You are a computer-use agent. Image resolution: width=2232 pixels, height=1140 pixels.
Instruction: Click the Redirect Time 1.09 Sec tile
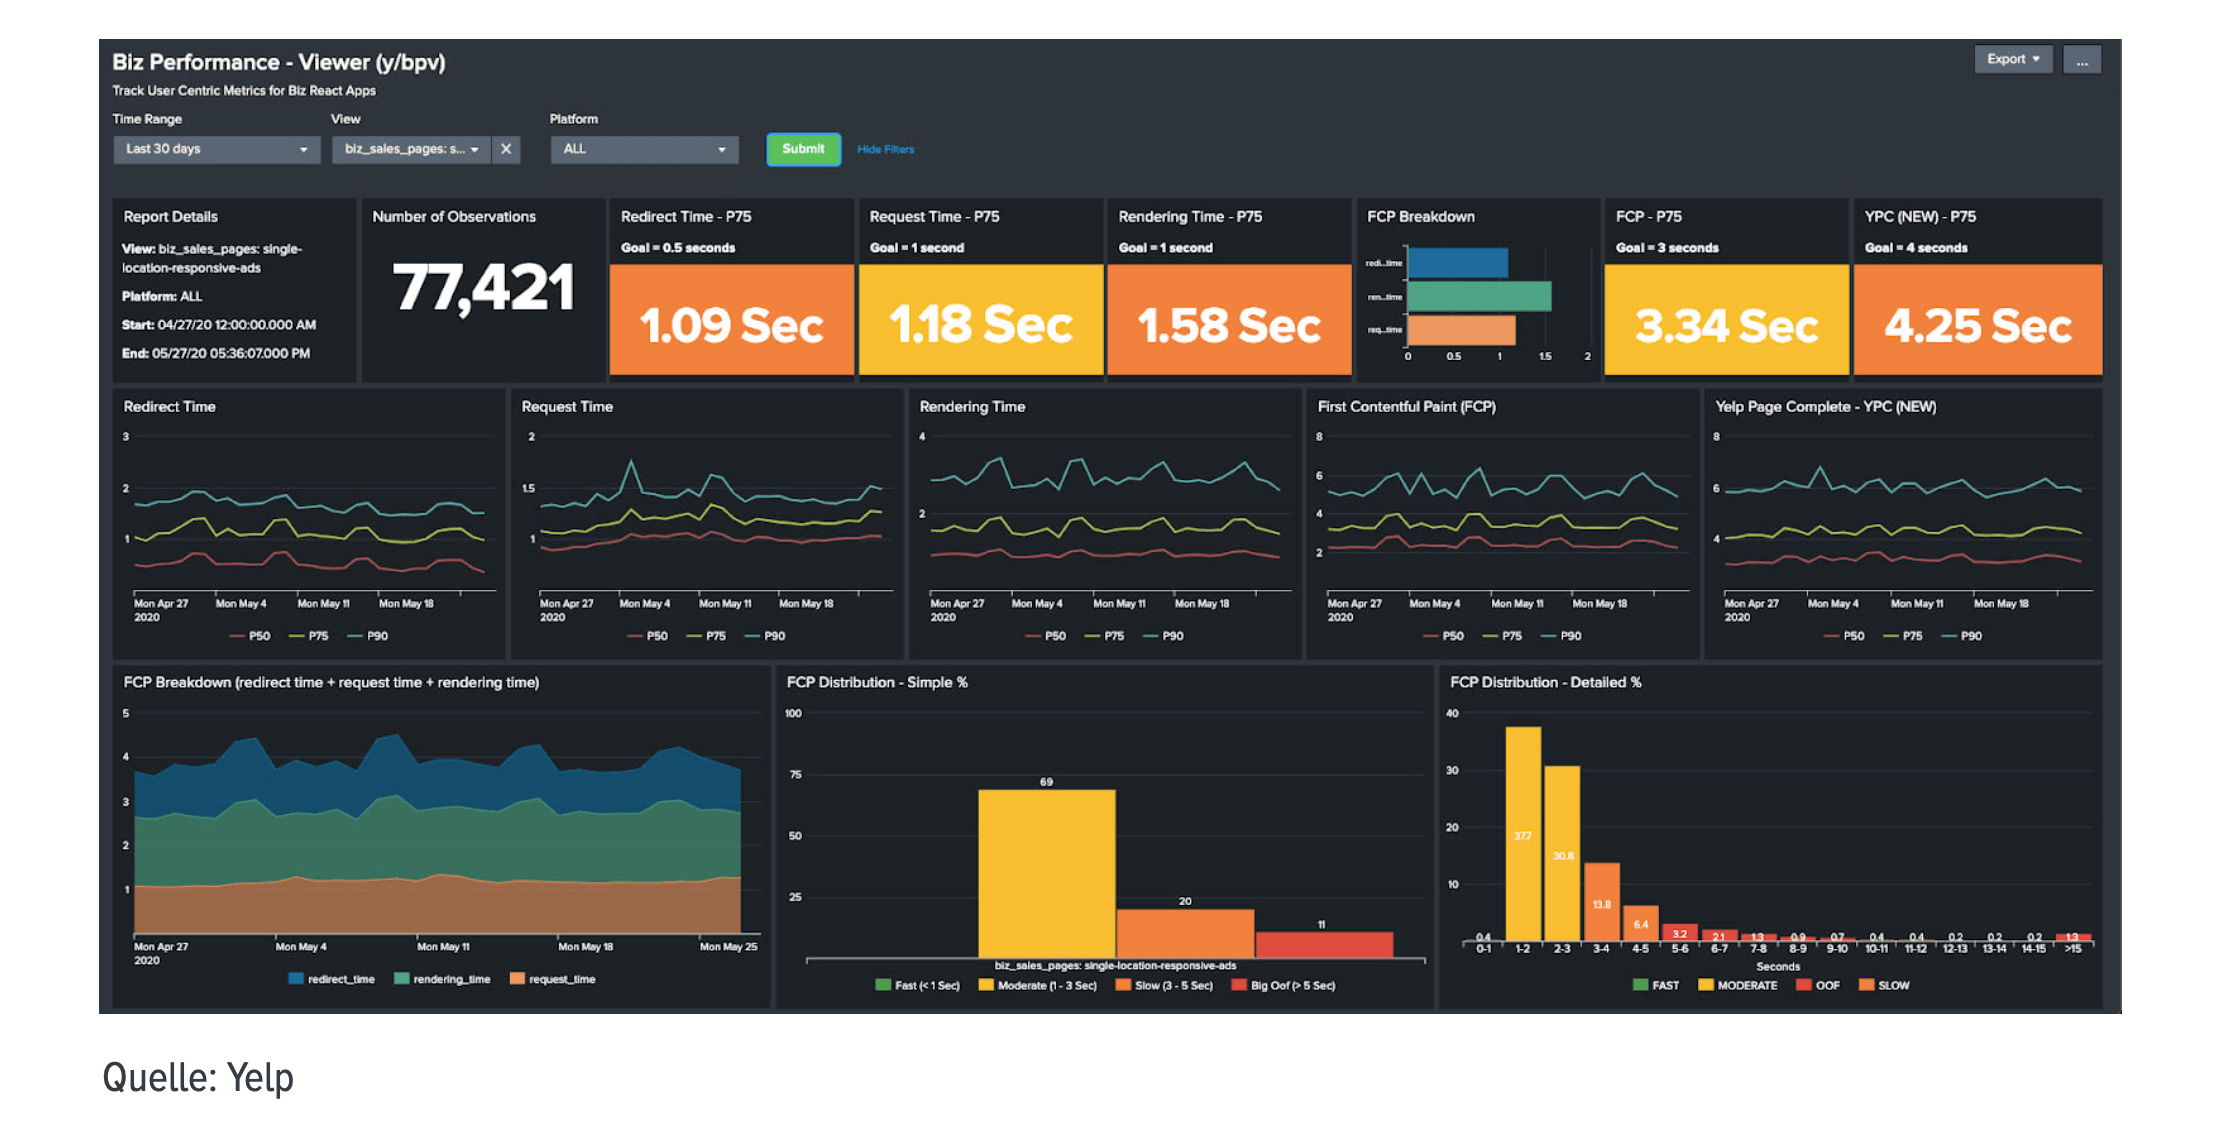coord(732,320)
